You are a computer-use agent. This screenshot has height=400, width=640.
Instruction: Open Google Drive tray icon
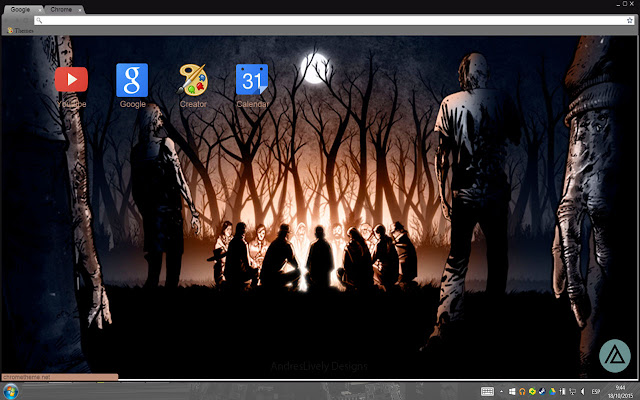point(552,392)
